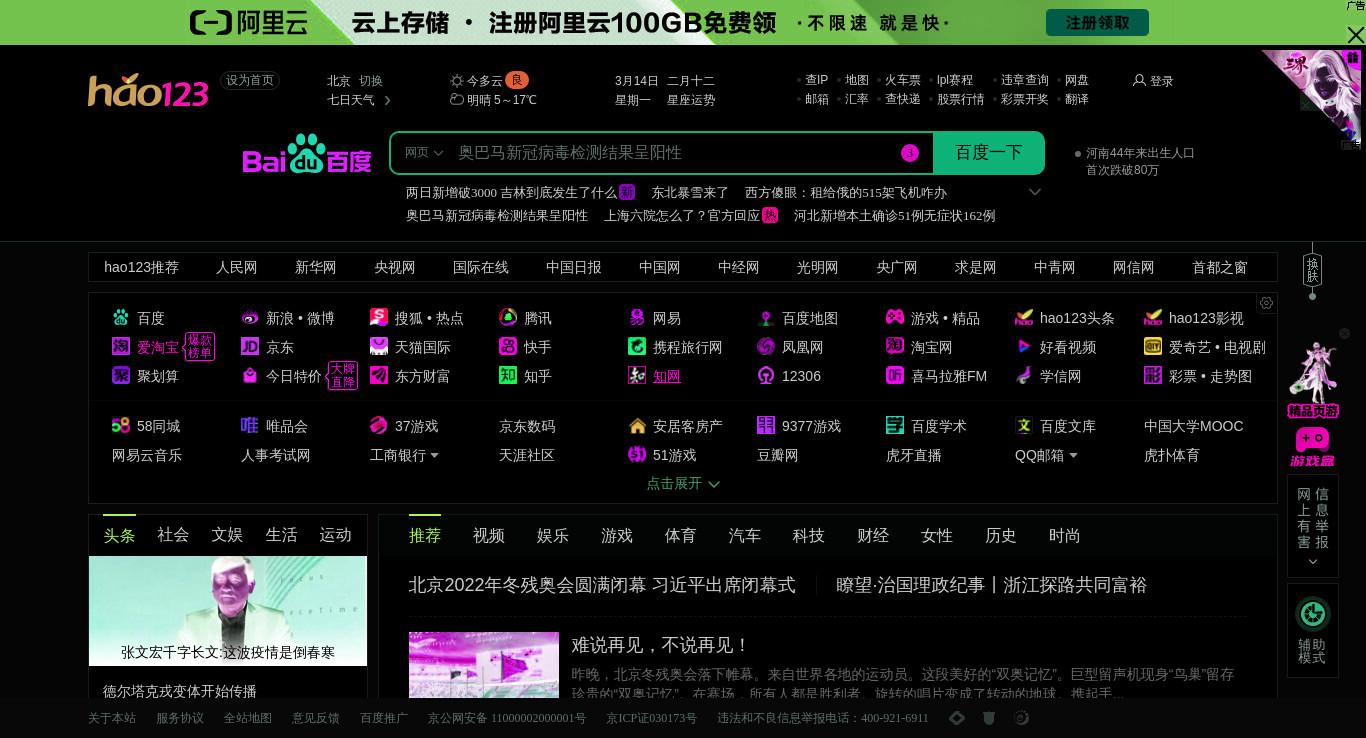Click the 凤凰网 swirl icon
The image size is (1366, 738).
766,347
